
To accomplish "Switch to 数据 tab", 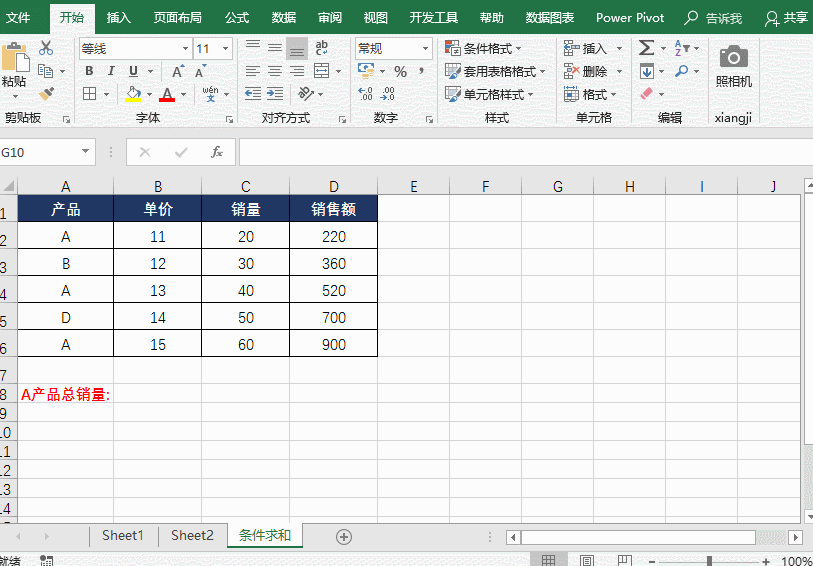I will click(x=284, y=18).
